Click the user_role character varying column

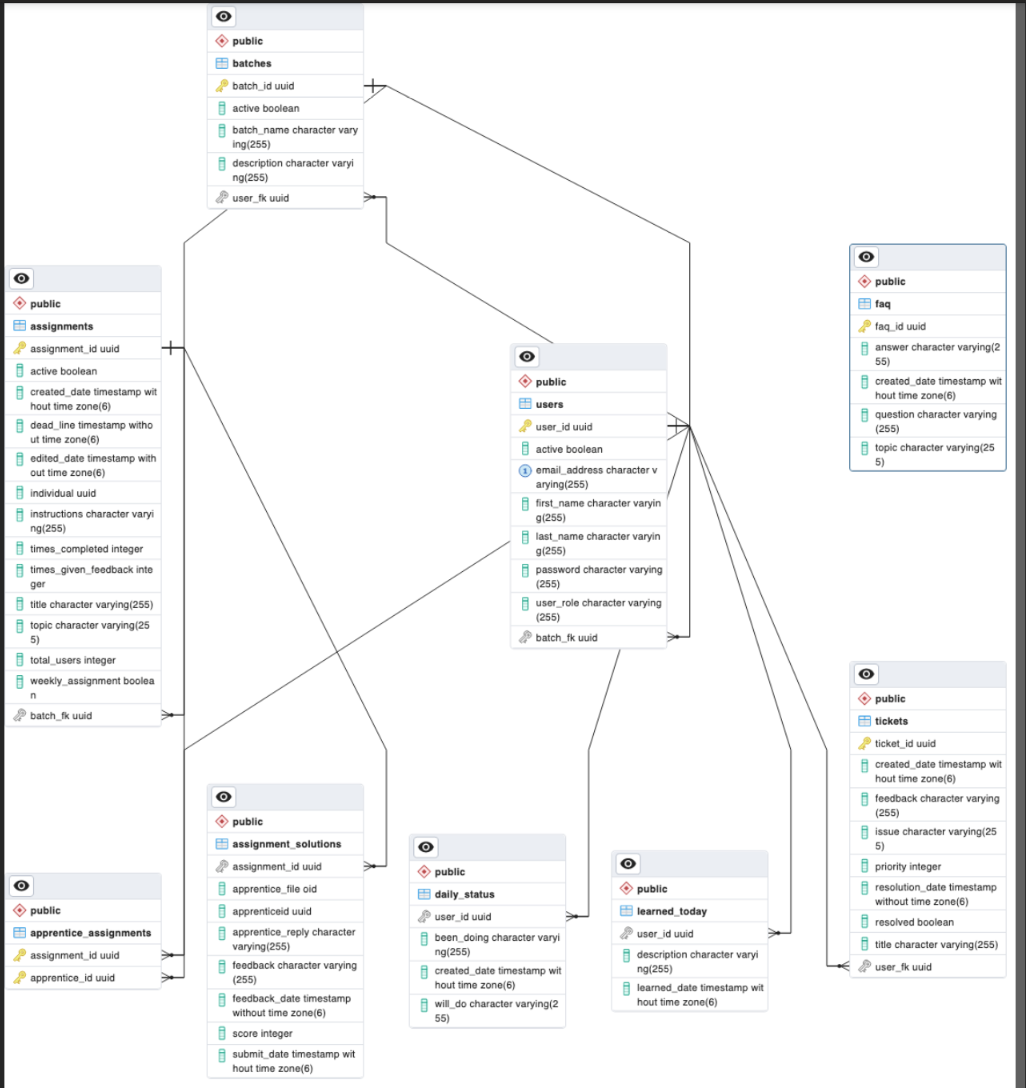(x=598, y=609)
